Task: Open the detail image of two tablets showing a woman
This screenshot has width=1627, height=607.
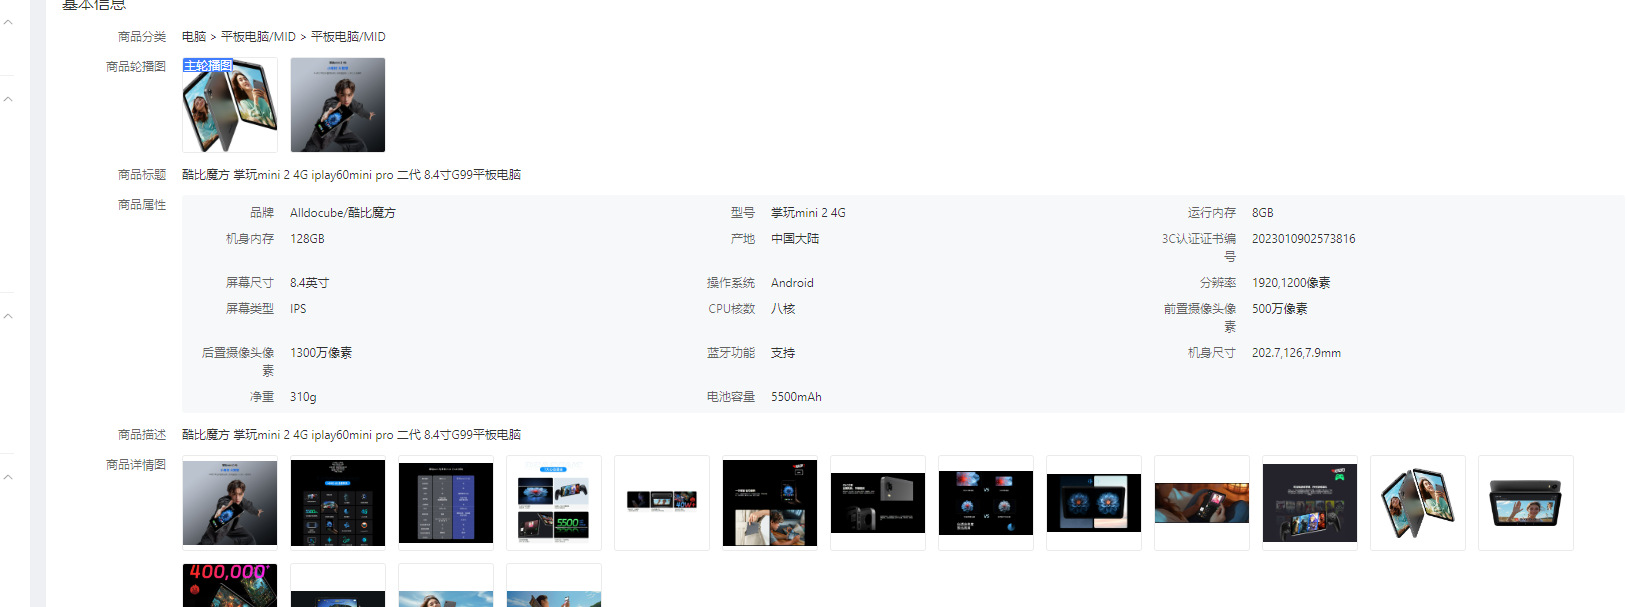Action: point(1418,503)
